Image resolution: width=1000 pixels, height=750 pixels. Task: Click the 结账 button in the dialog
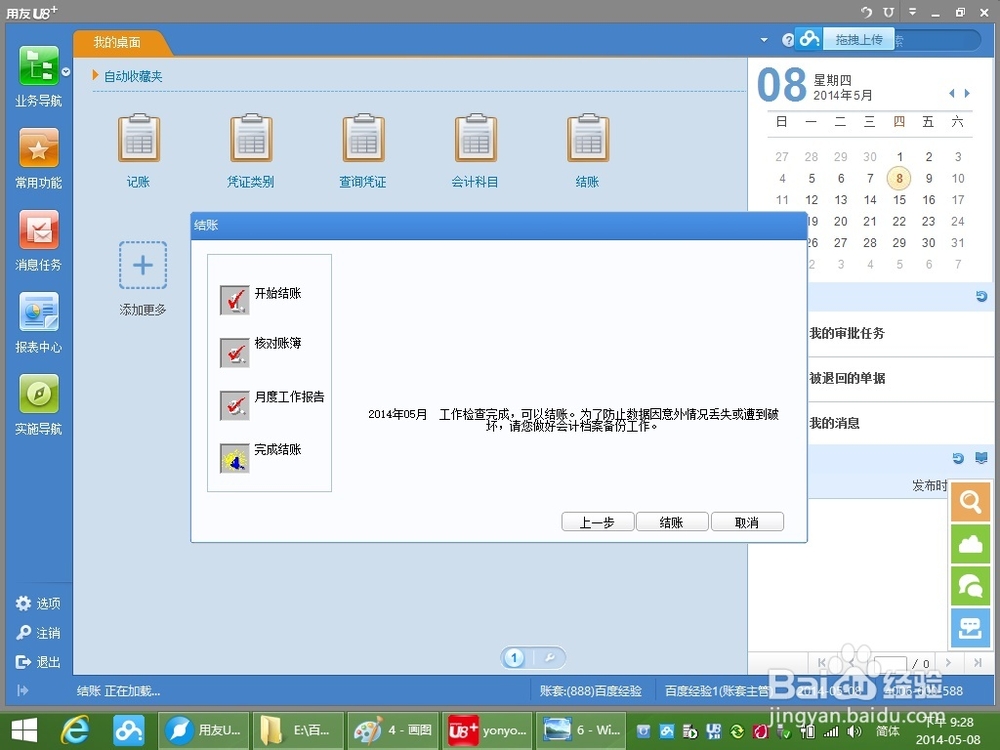(x=672, y=521)
